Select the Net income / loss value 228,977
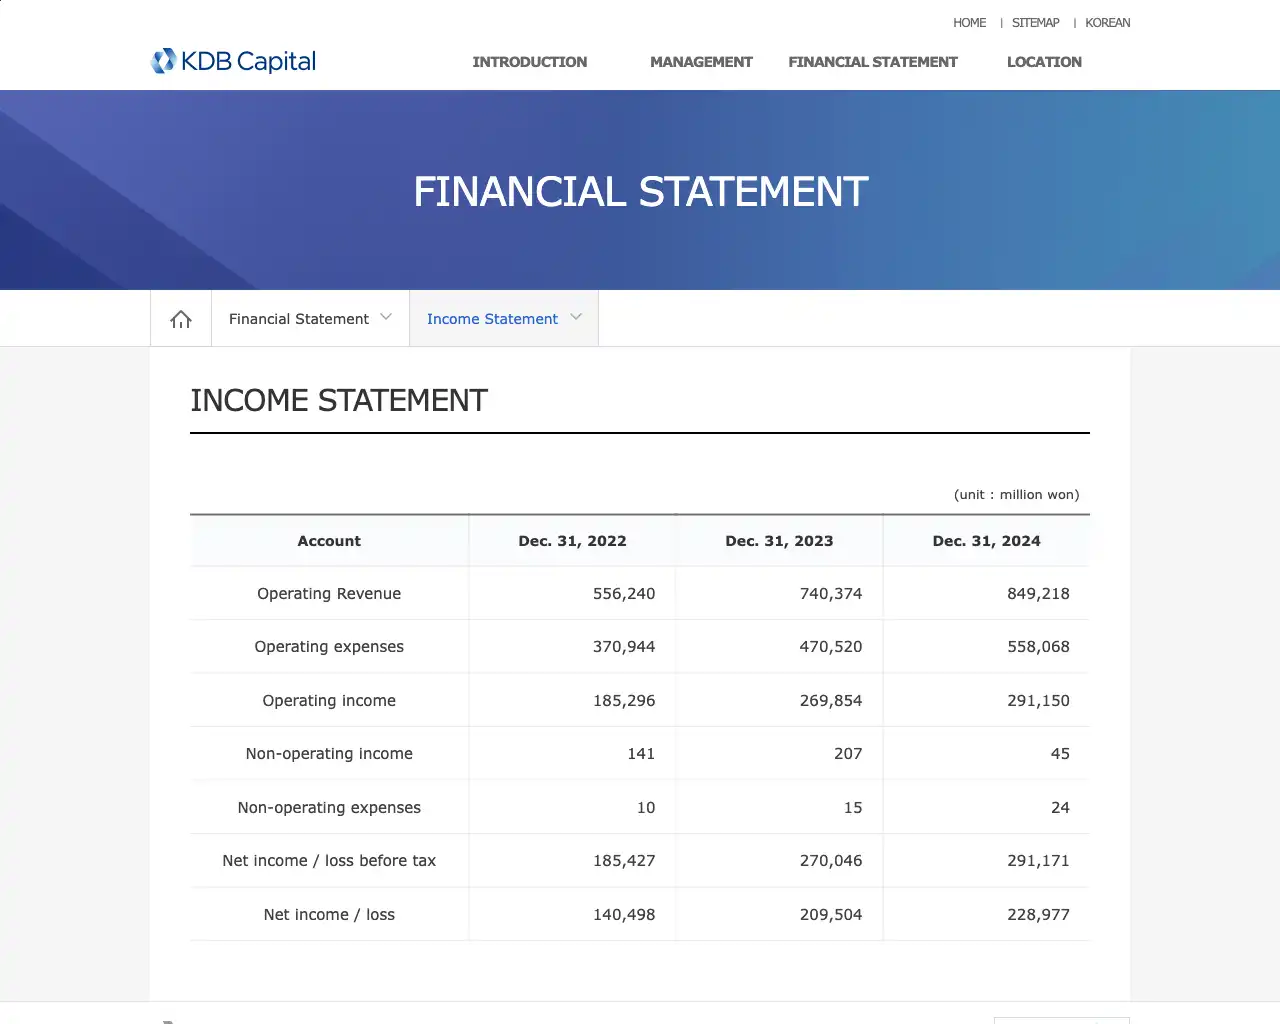This screenshot has height=1024, width=1280. point(1038,914)
